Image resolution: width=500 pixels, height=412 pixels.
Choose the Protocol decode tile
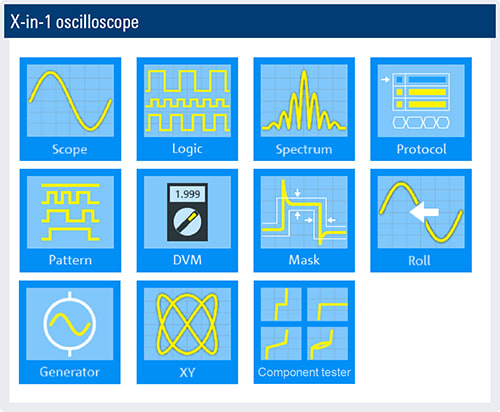tap(421, 109)
